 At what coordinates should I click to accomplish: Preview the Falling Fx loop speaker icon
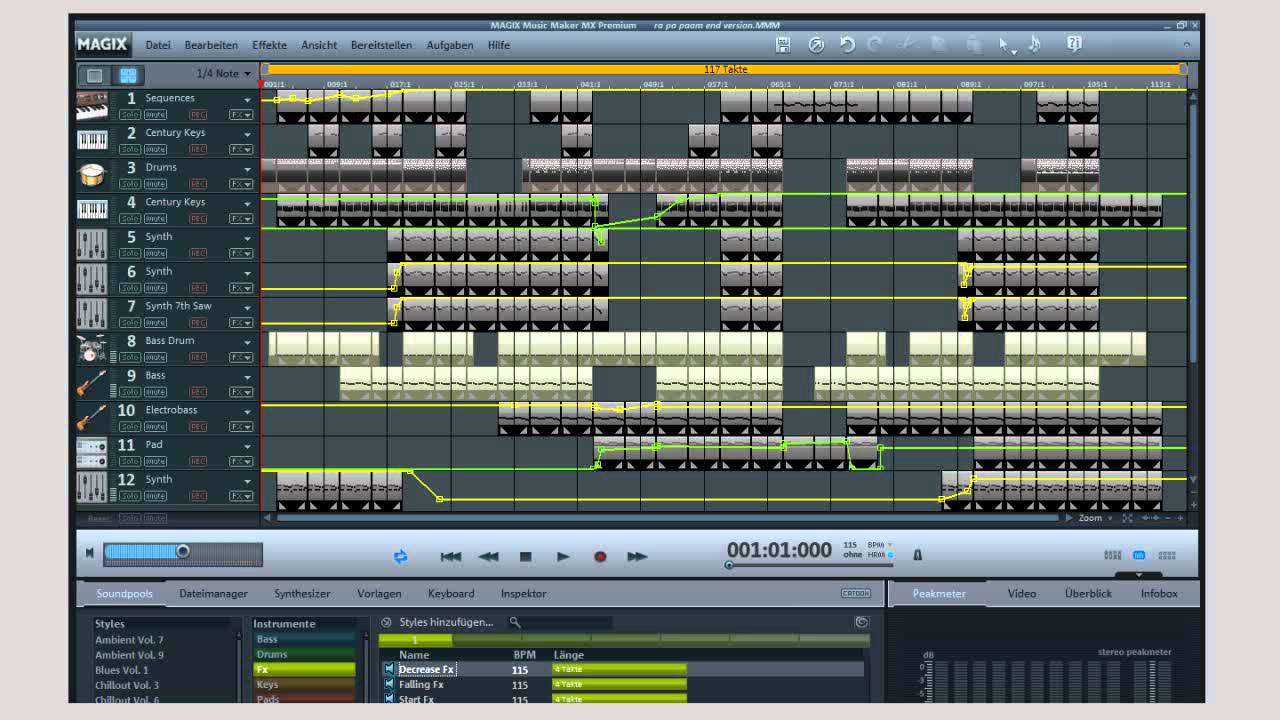tap(389, 684)
